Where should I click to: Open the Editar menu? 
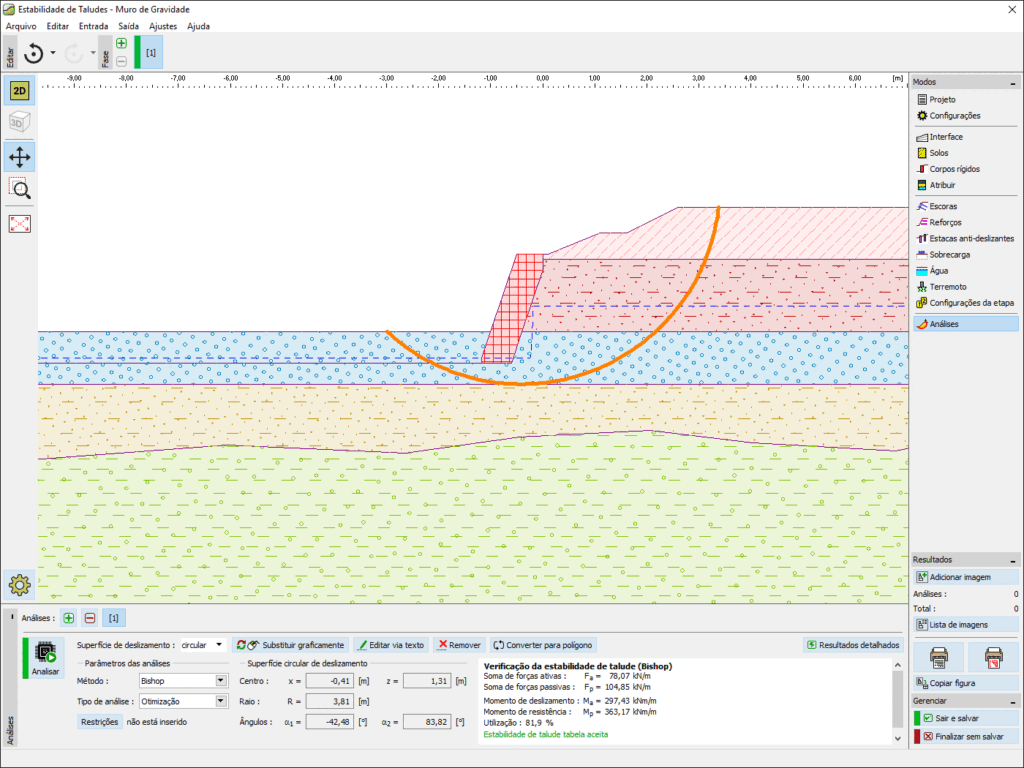(57, 26)
